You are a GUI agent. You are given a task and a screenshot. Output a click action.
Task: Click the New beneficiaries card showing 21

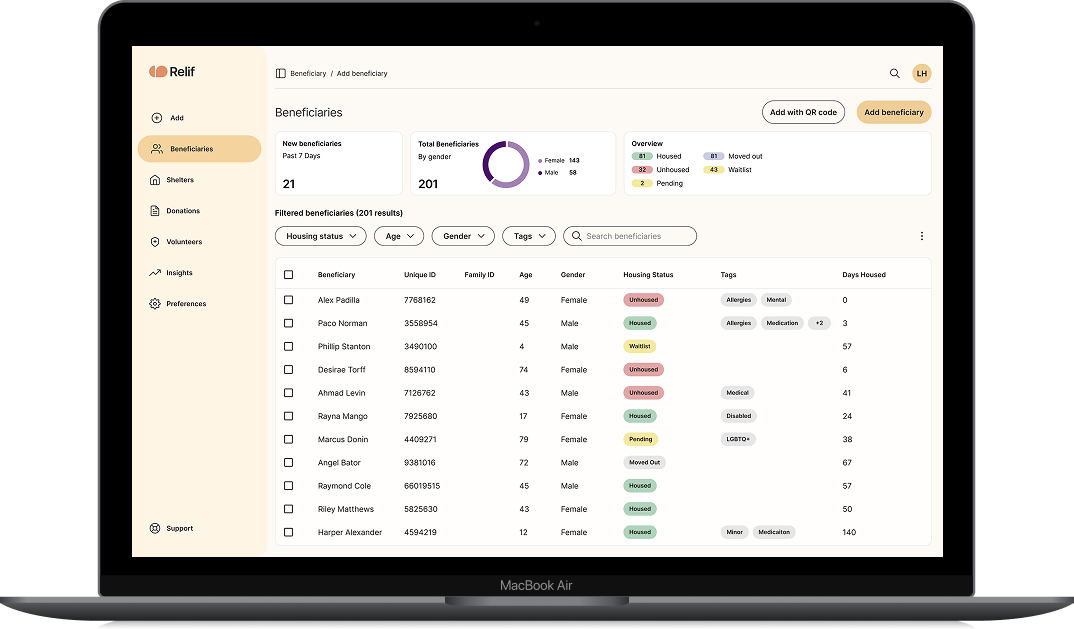(x=338, y=164)
